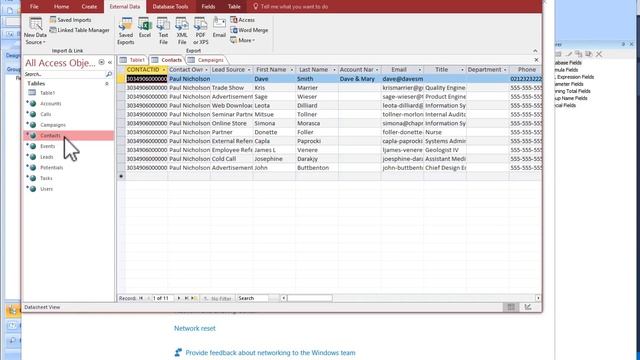This screenshot has height=360, width=640.
Task: Click the Josephine first name cell
Action: pos(274,159)
